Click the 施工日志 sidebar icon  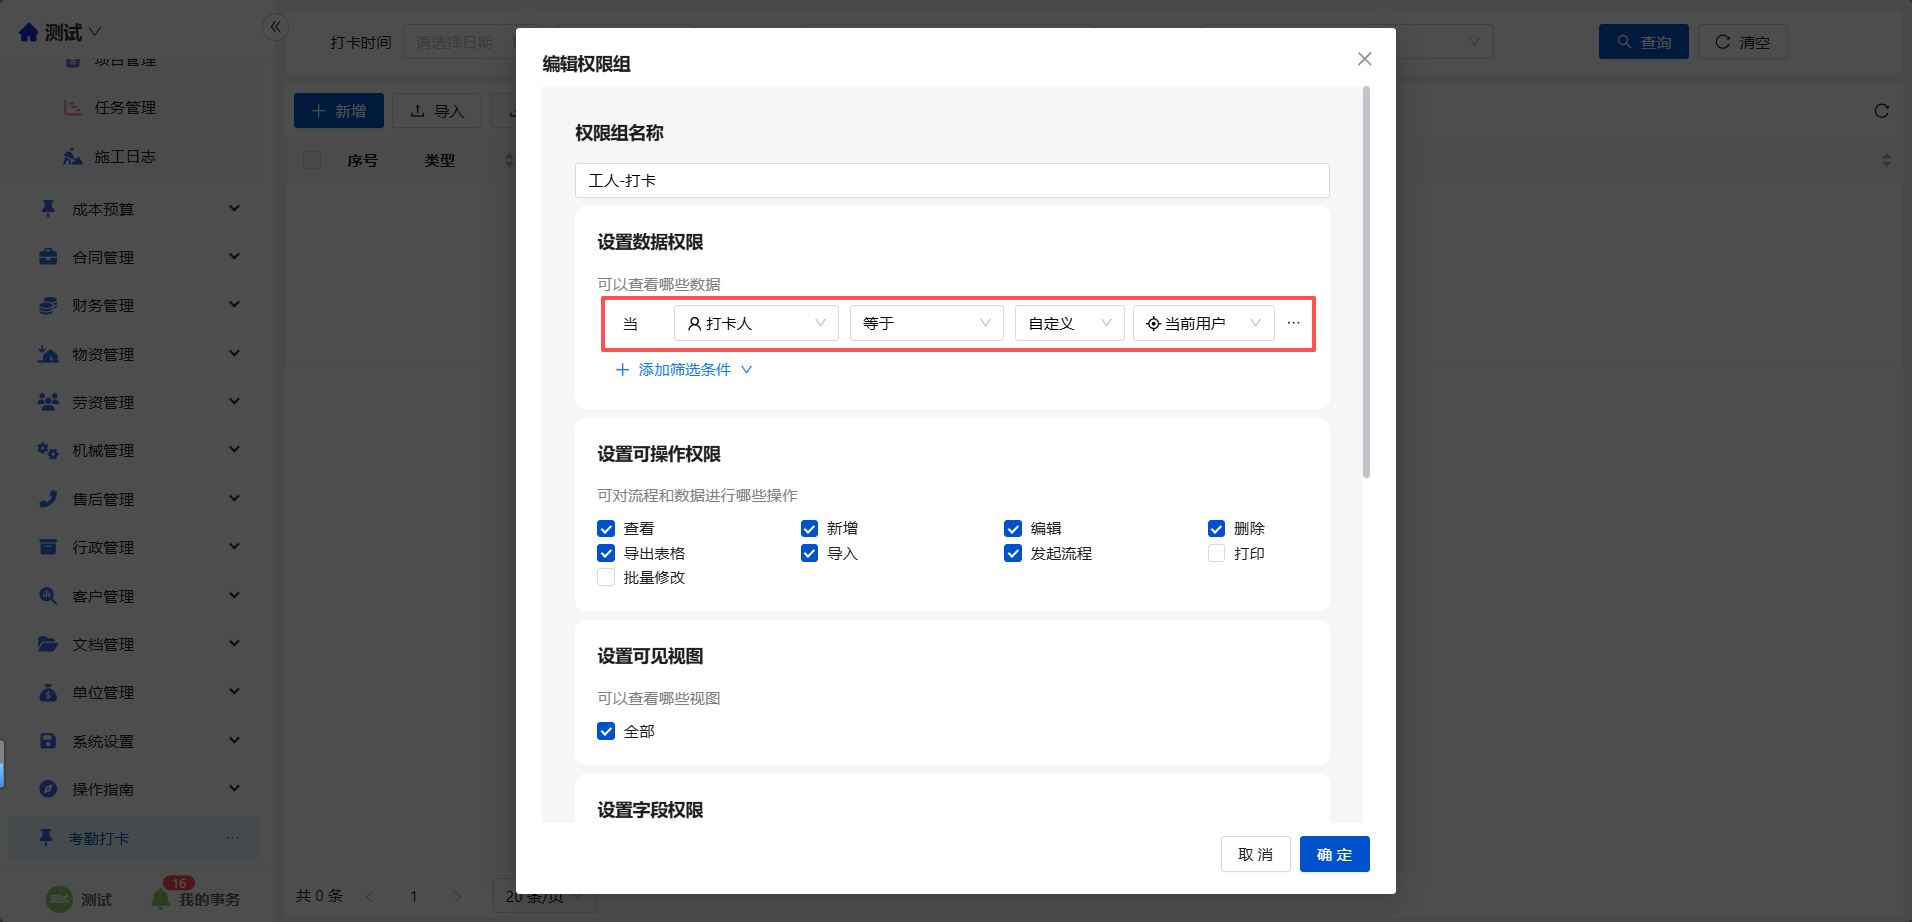[x=73, y=157]
